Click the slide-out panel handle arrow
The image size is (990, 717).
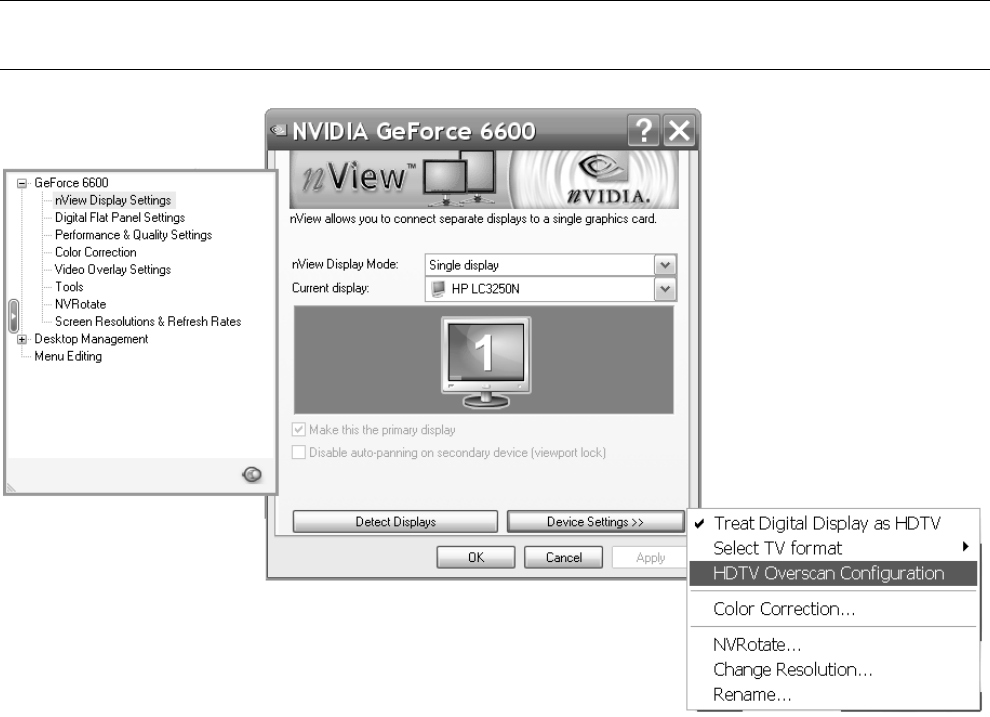click(x=13, y=316)
